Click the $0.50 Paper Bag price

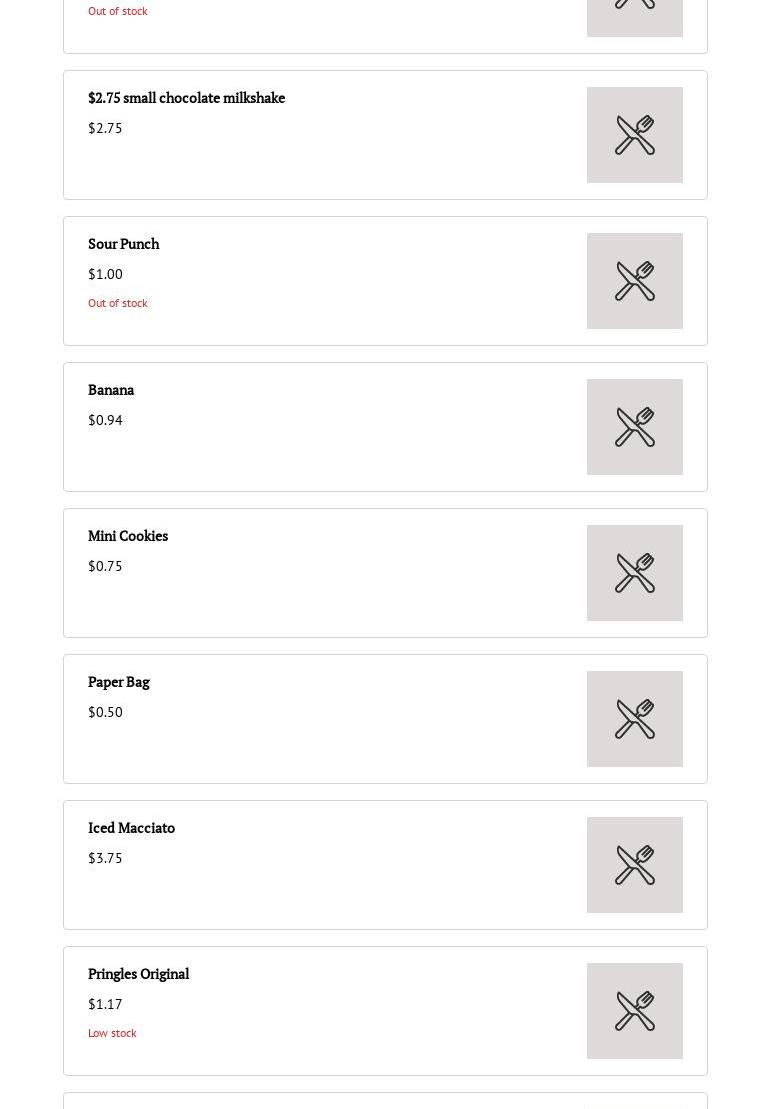tap(105, 712)
